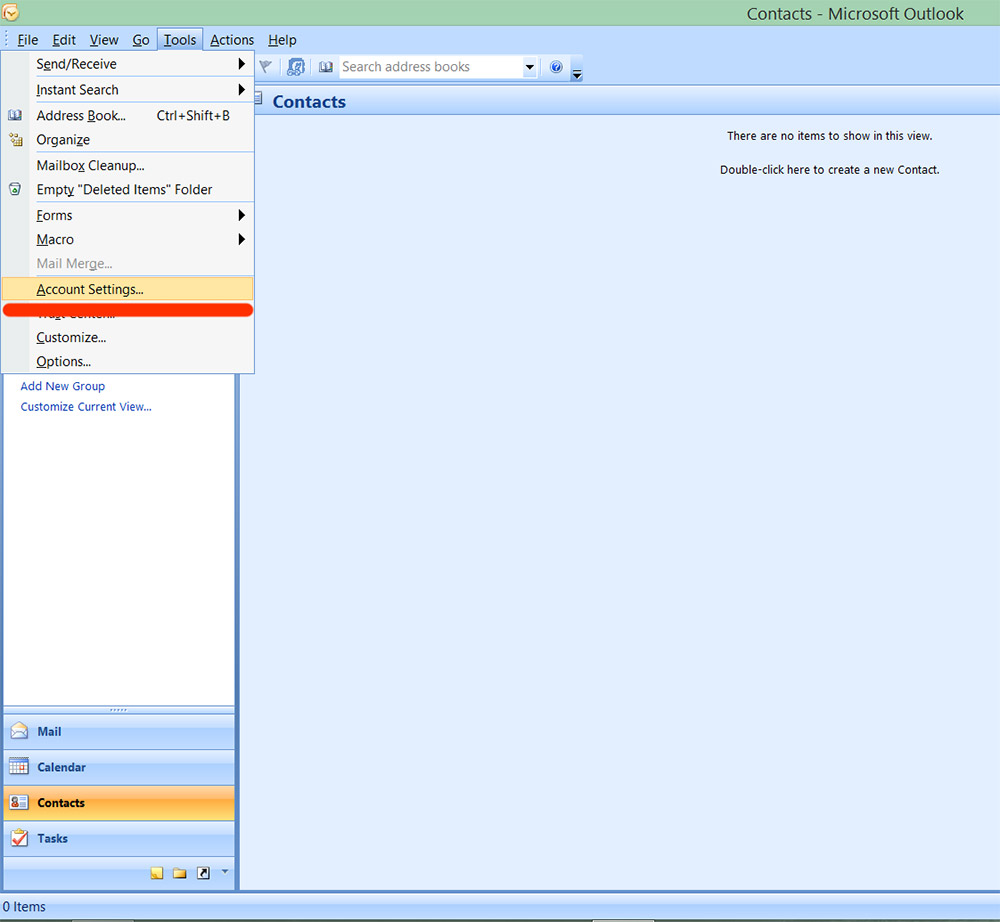This screenshot has width=1000, height=922.
Task: Open the View menu
Action: point(104,40)
